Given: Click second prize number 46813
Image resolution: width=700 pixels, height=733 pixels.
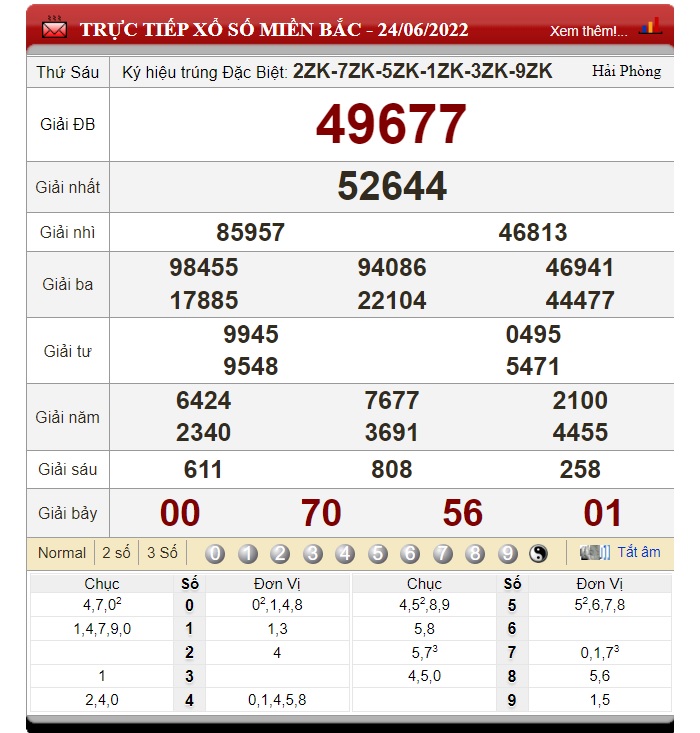Looking at the screenshot, I should click(533, 232).
